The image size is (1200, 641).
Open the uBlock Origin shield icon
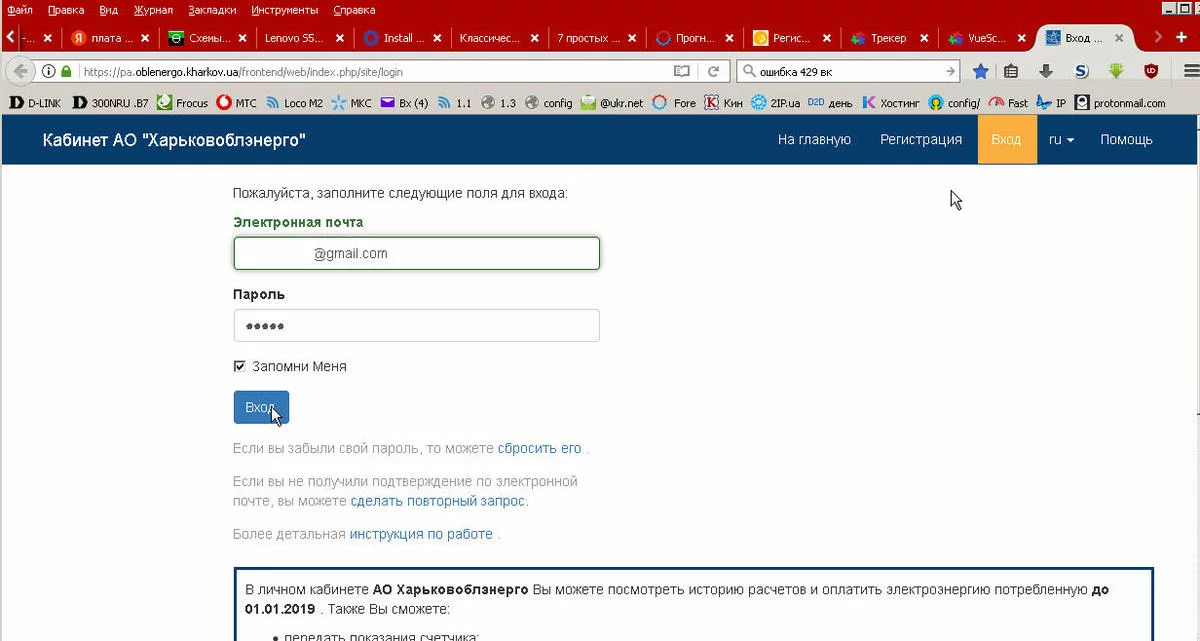pos(1151,71)
